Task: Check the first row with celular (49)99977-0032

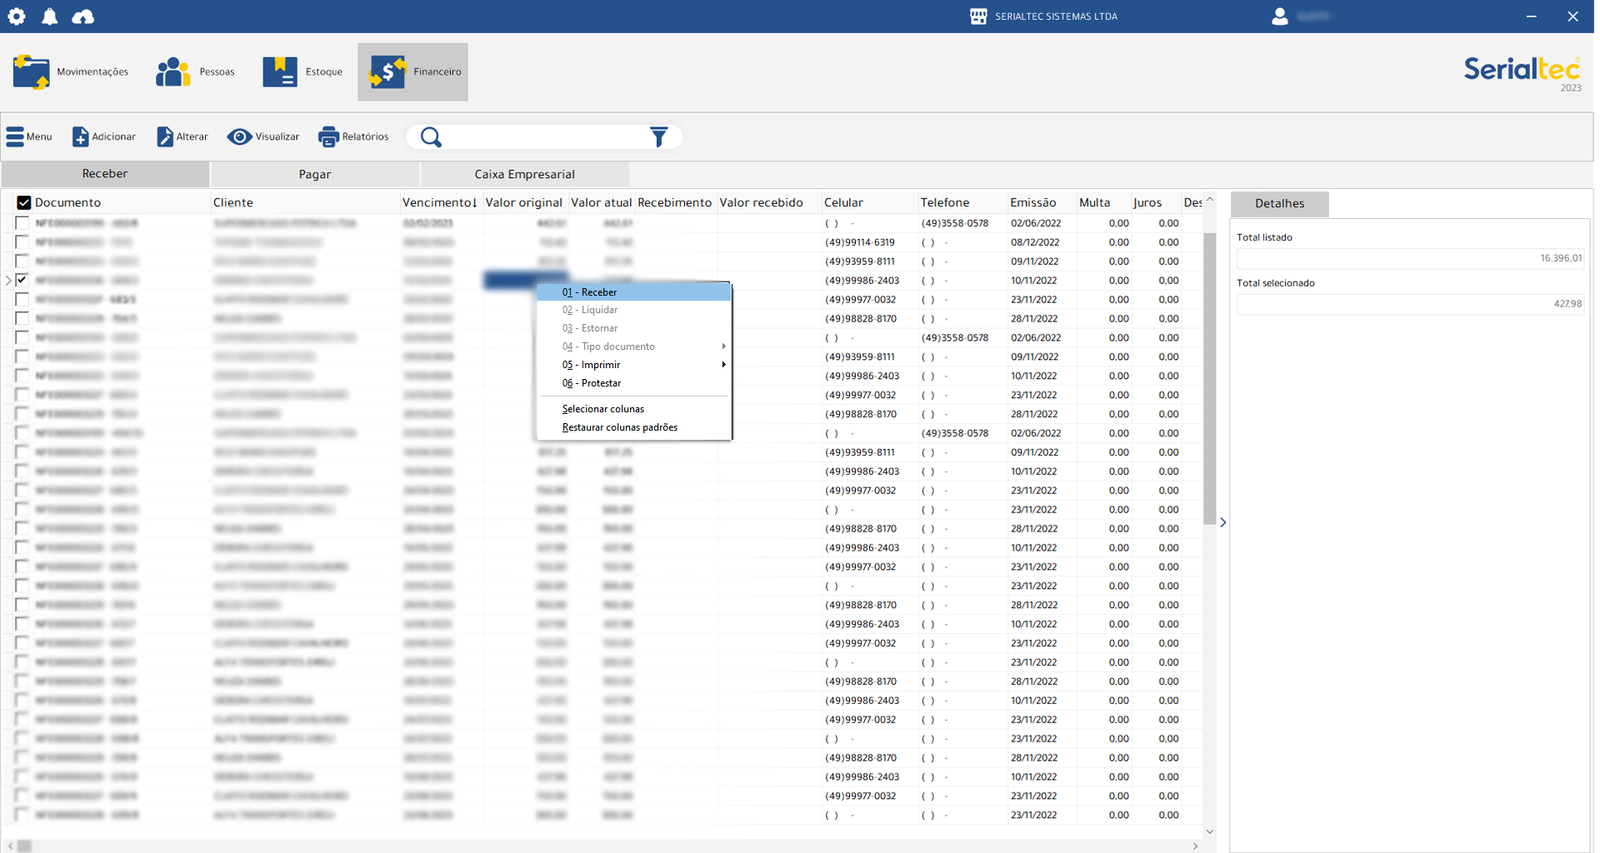Action: click(x=22, y=299)
